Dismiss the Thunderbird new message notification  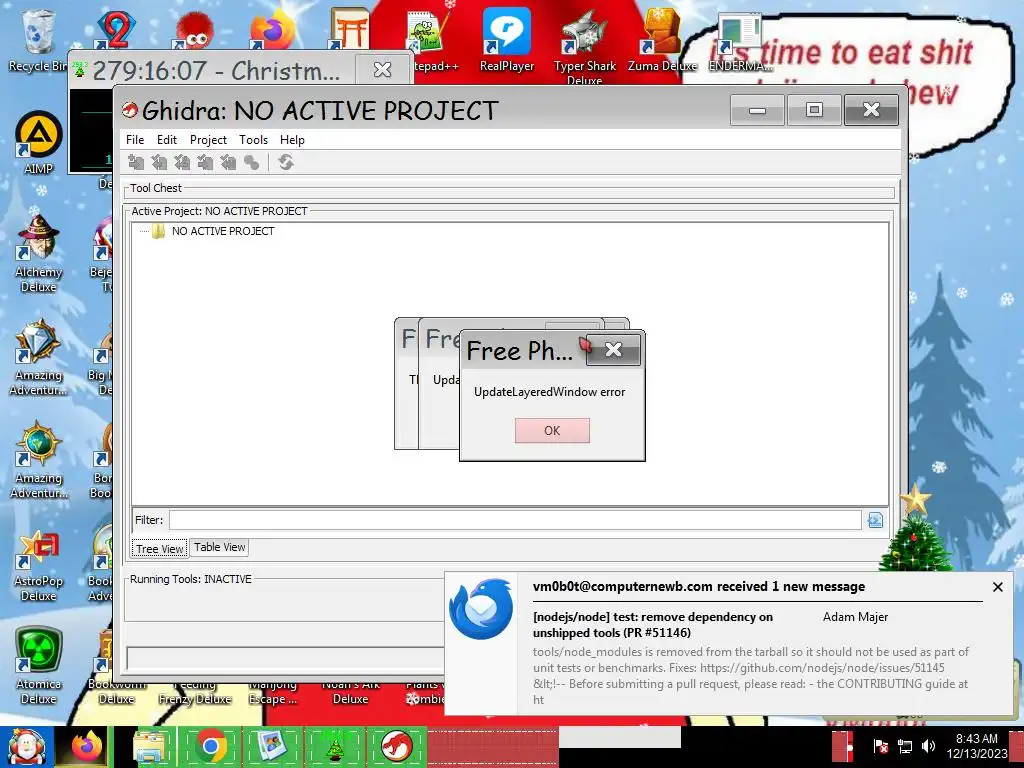click(997, 587)
